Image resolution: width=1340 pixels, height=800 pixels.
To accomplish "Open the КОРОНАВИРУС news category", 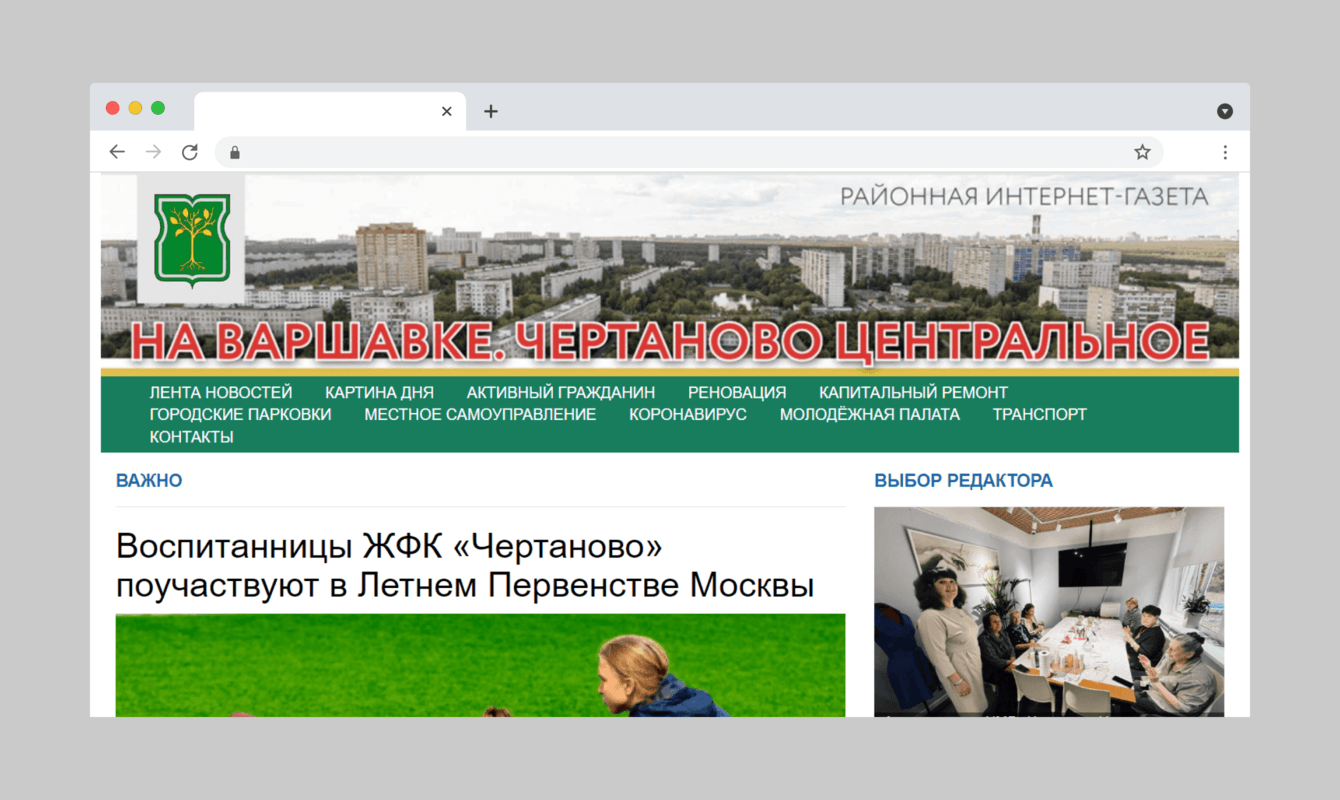I will pyautogui.click(x=687, y=414).
